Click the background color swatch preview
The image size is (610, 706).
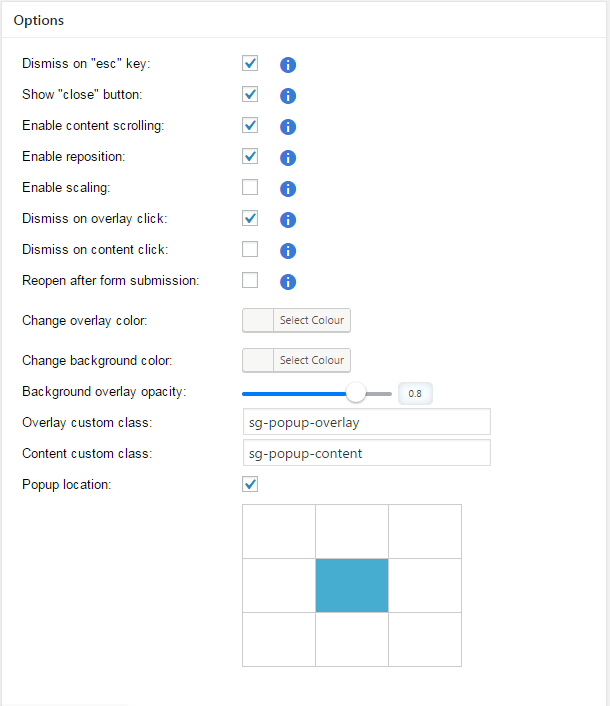pyautogui.click(x=258, y=360)
